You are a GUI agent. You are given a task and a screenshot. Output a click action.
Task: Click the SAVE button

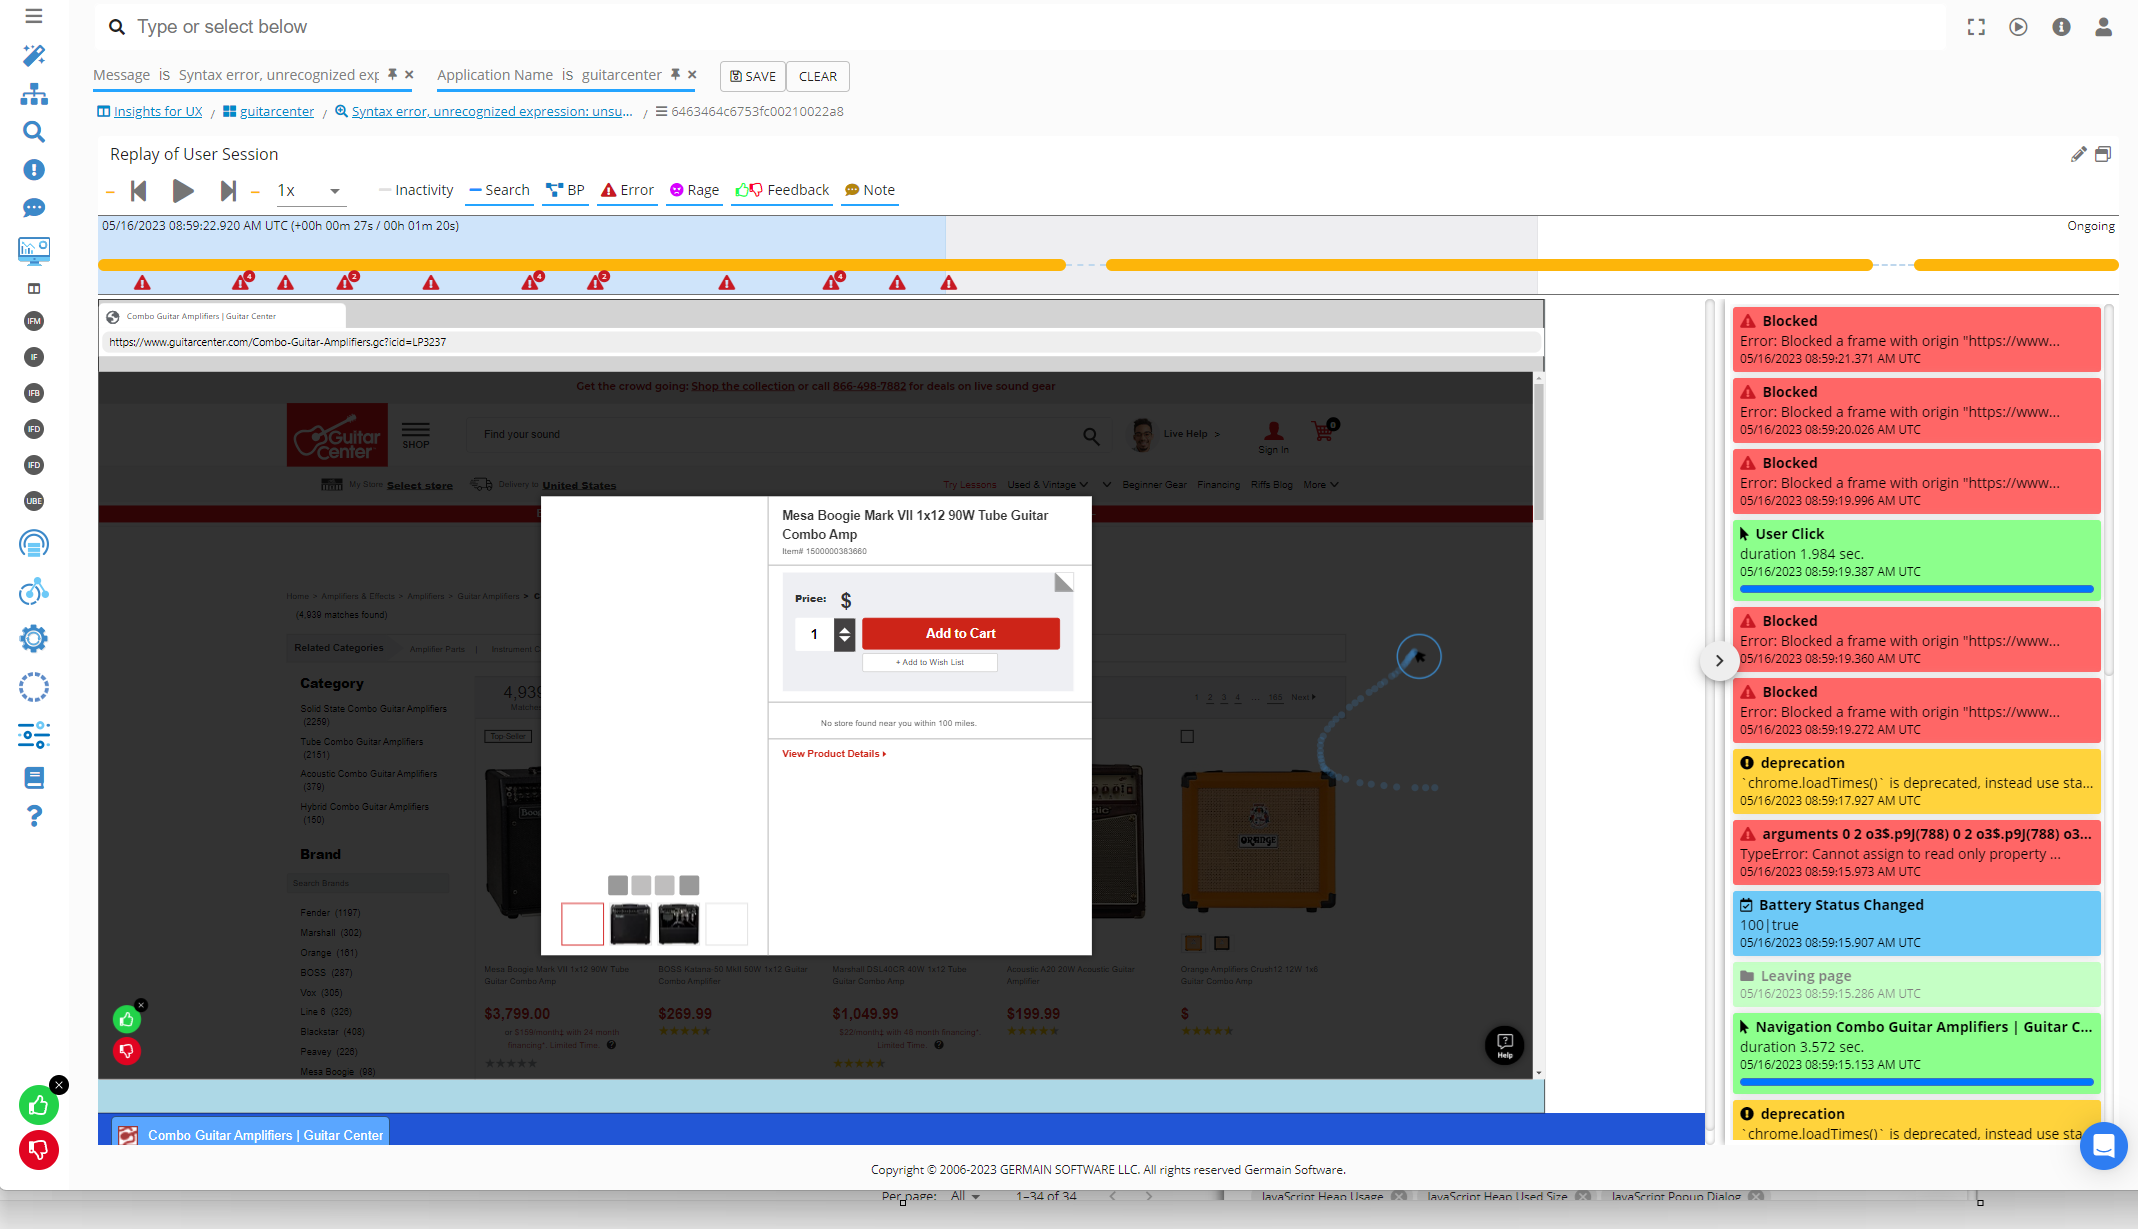(752, 76)
